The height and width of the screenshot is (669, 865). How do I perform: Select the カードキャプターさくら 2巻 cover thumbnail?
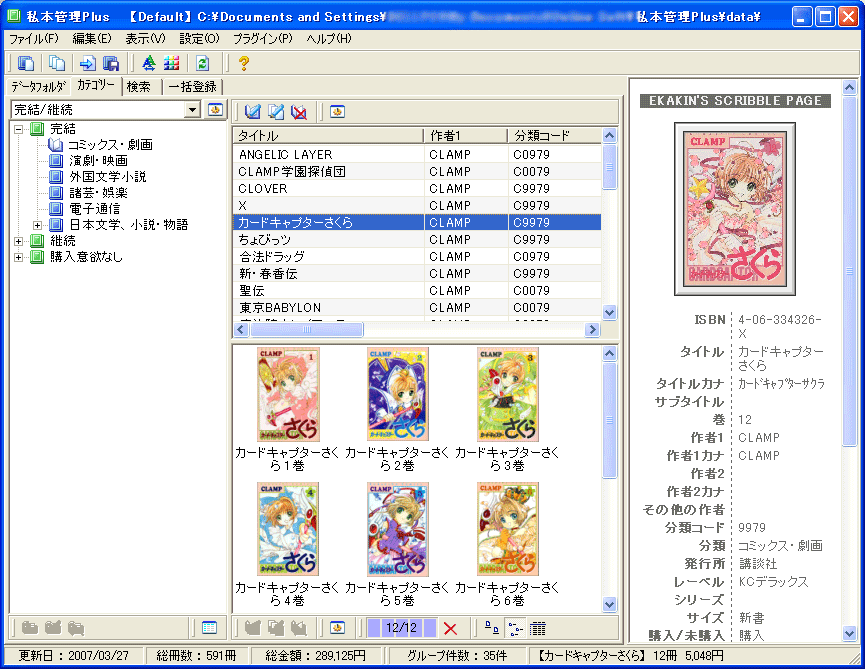397,395
